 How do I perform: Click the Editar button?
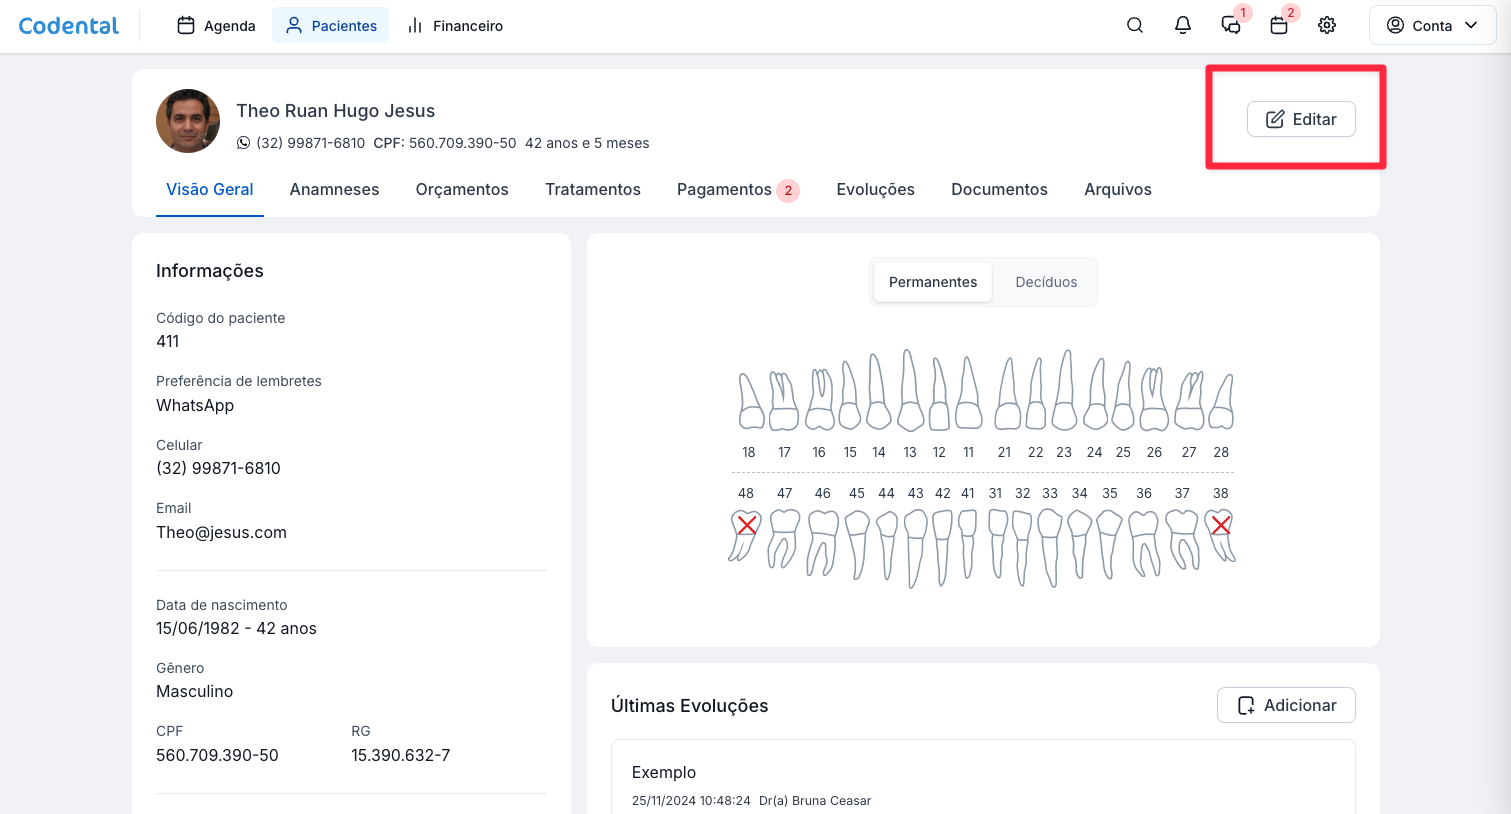coord(1300,119)
